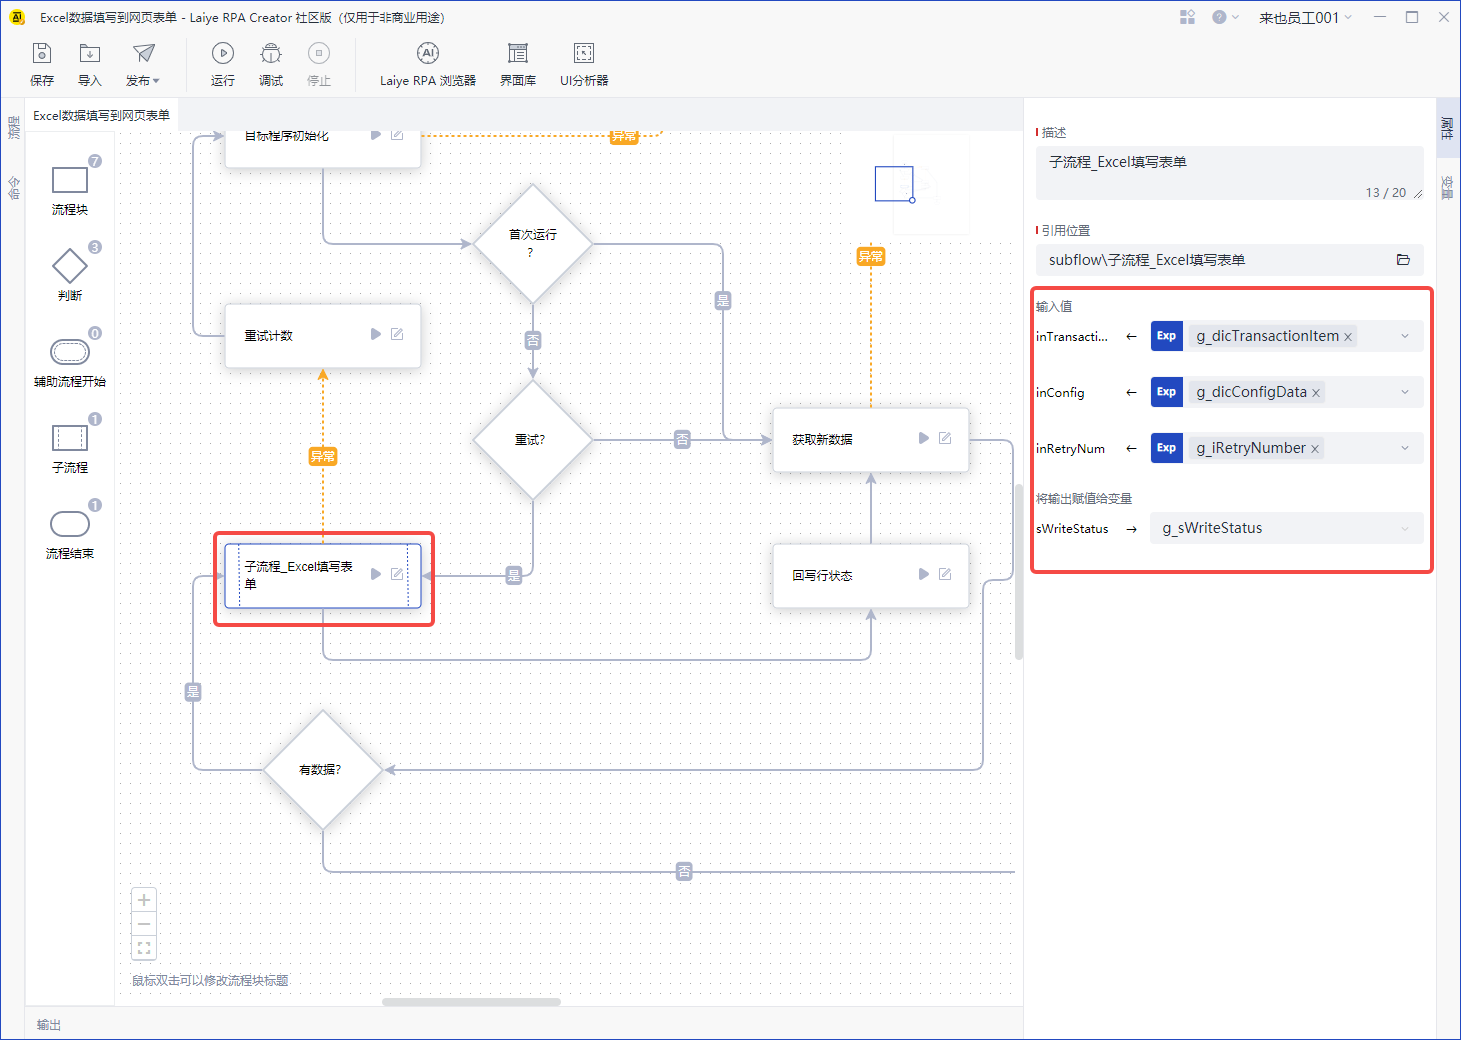Toggle Exp mode for inTransactionItem

pyautogui.click(x=1167, y=336)
